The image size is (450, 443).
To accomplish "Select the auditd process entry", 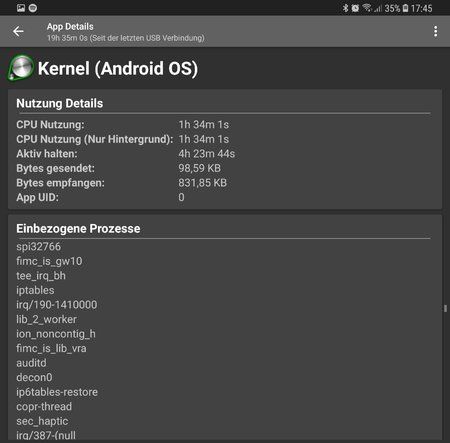I will pos(31,363).
